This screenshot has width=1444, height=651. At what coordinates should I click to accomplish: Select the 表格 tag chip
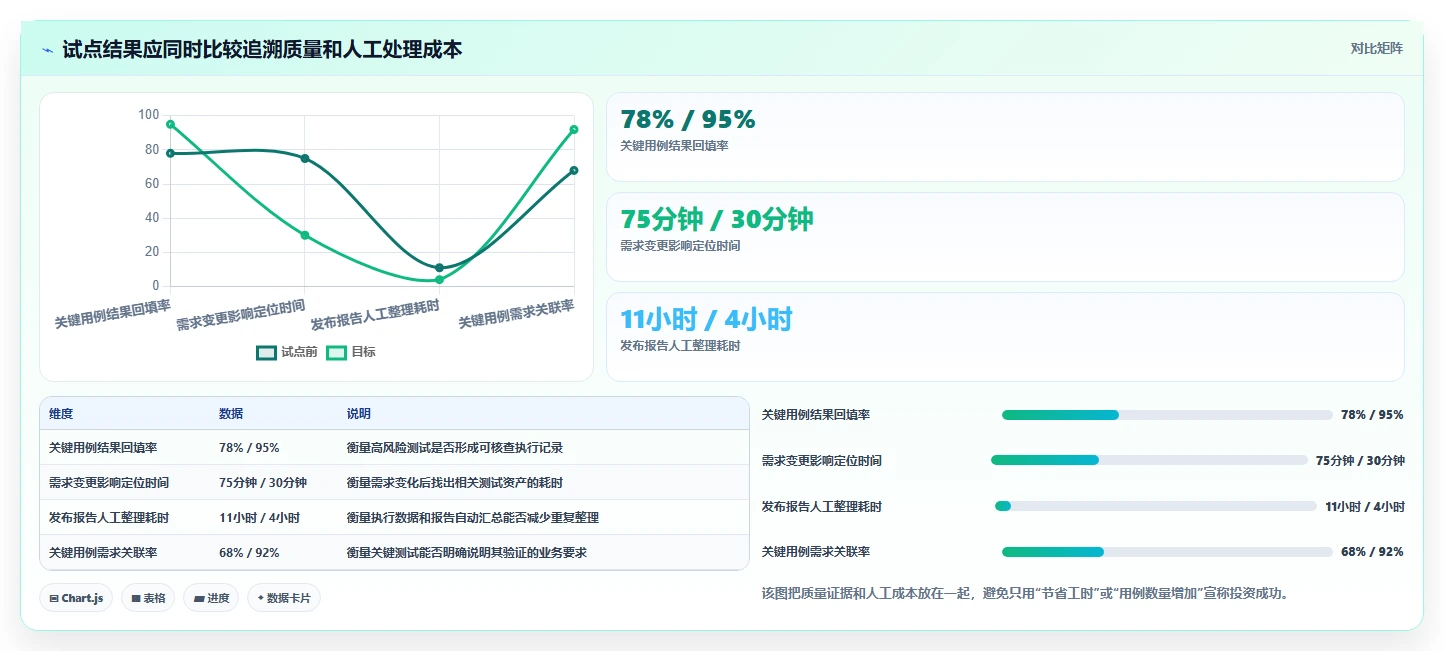(x=148, y=598)
